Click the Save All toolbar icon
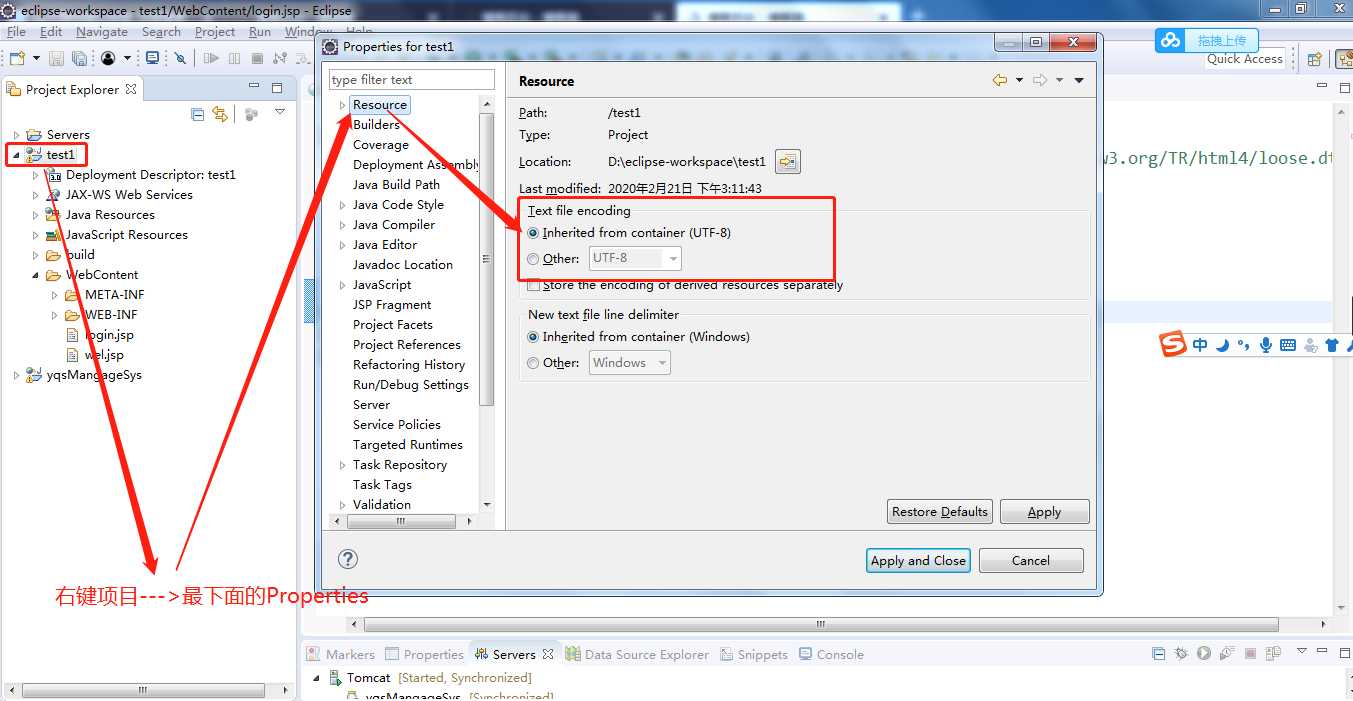Viewport: 1353px width, 701px height. coord(79,58)
